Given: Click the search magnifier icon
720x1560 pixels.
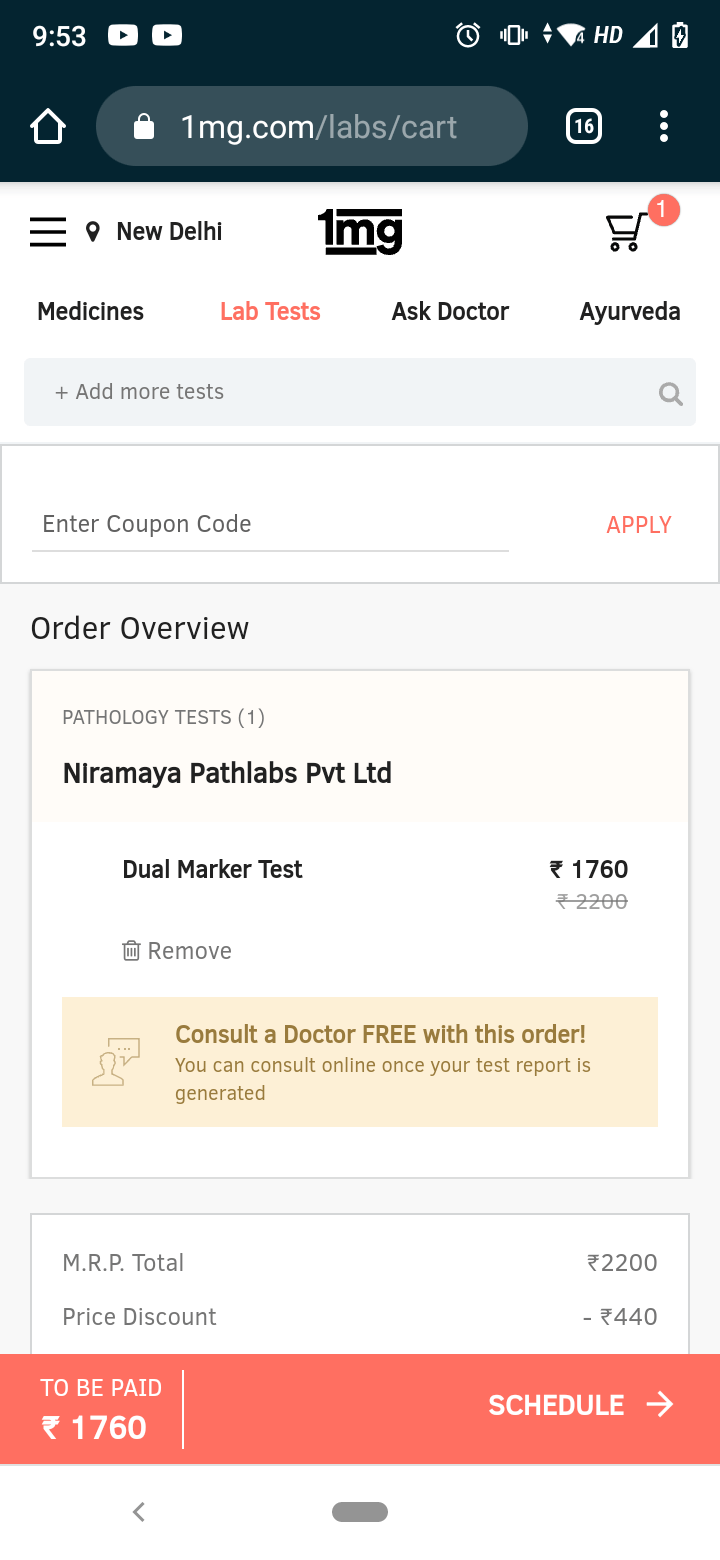Looking at the screenshot, I should [x=671, y=394].
